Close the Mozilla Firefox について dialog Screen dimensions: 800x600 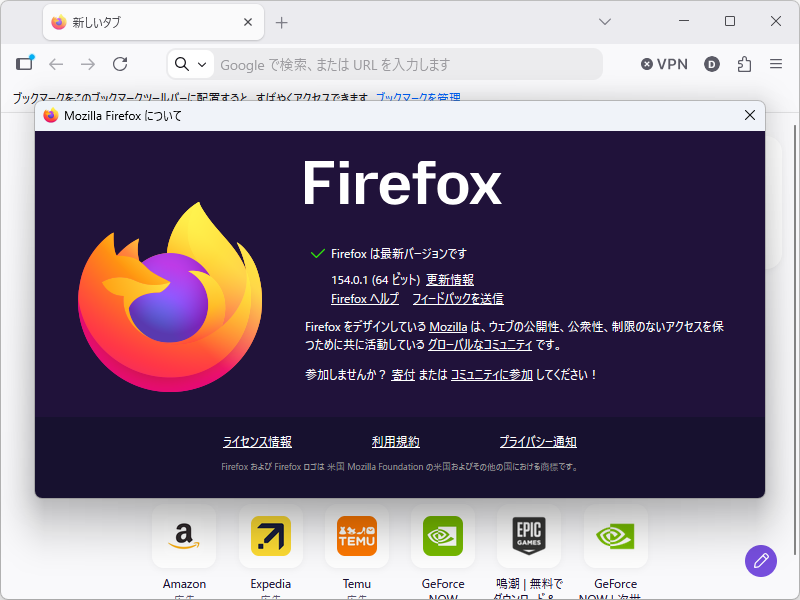pyautogui.click(x=749, y=115)
